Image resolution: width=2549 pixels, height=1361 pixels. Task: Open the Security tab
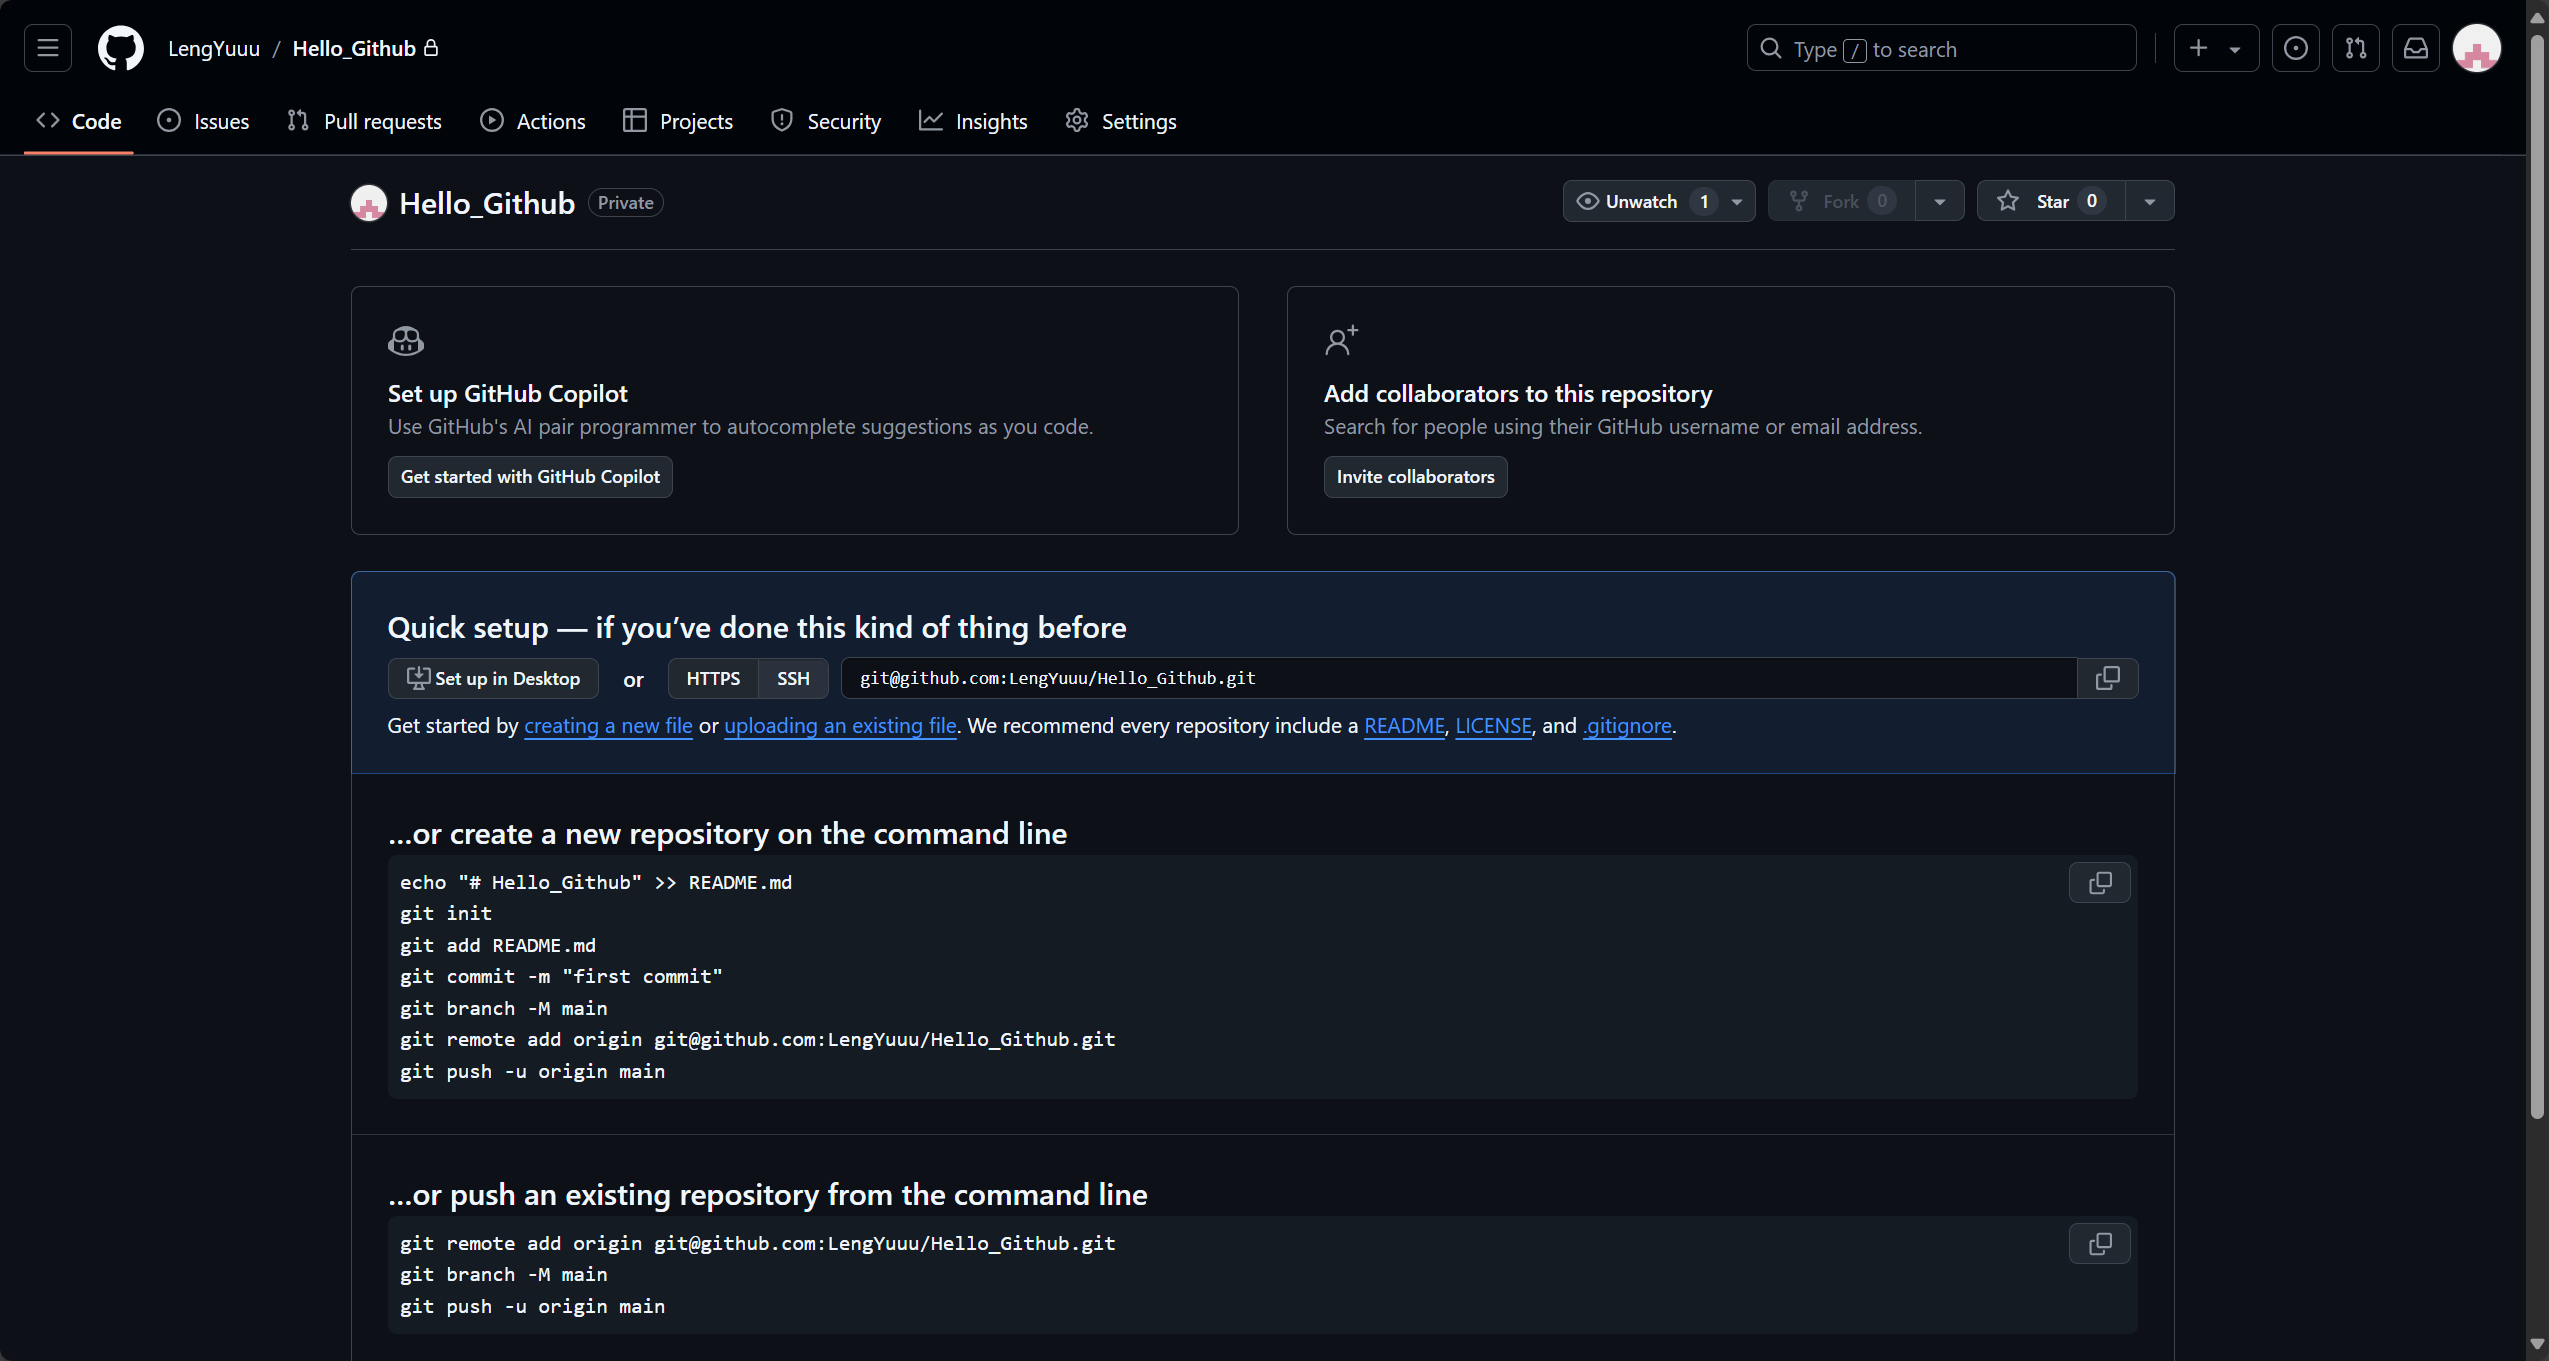[x=826, y=121]
